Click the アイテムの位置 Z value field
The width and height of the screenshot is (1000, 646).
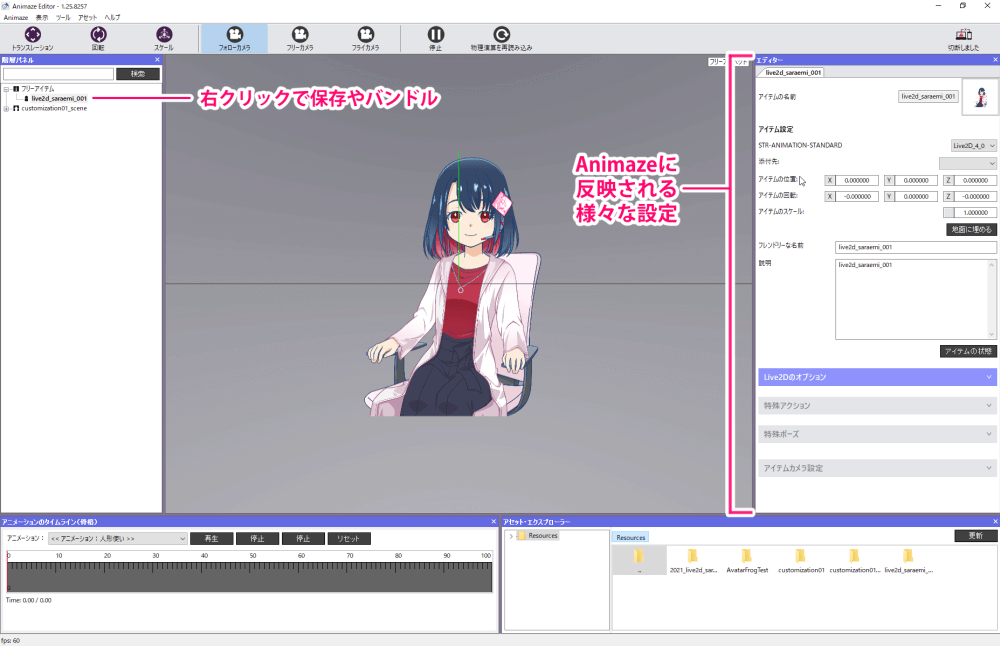(975, 180)
